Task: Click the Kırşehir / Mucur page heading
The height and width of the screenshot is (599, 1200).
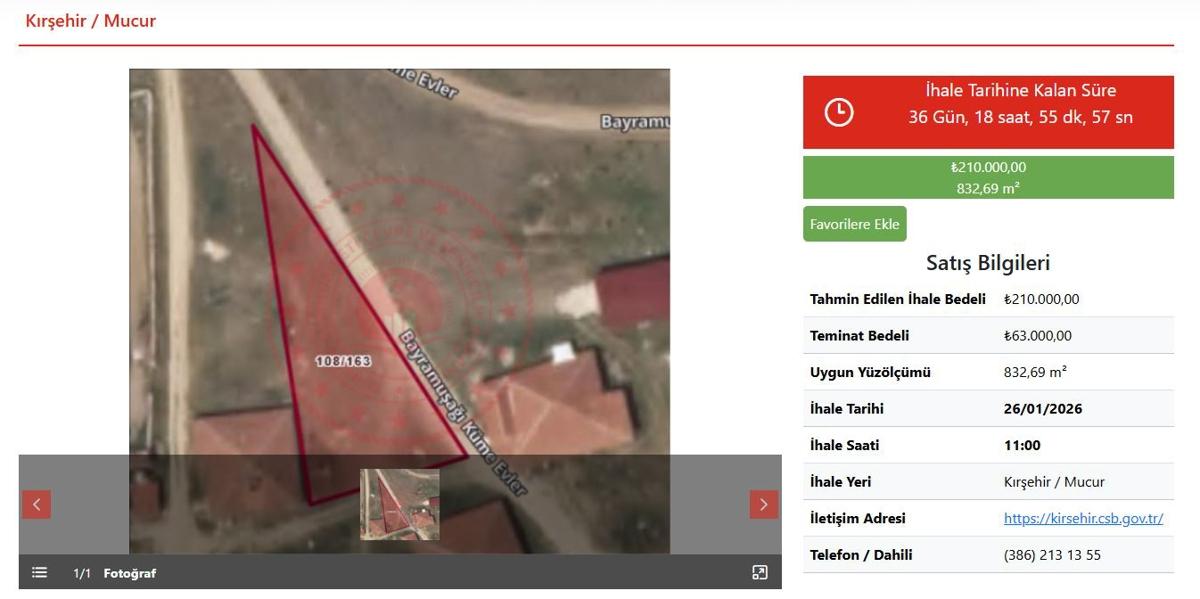Action: [91, 21]
